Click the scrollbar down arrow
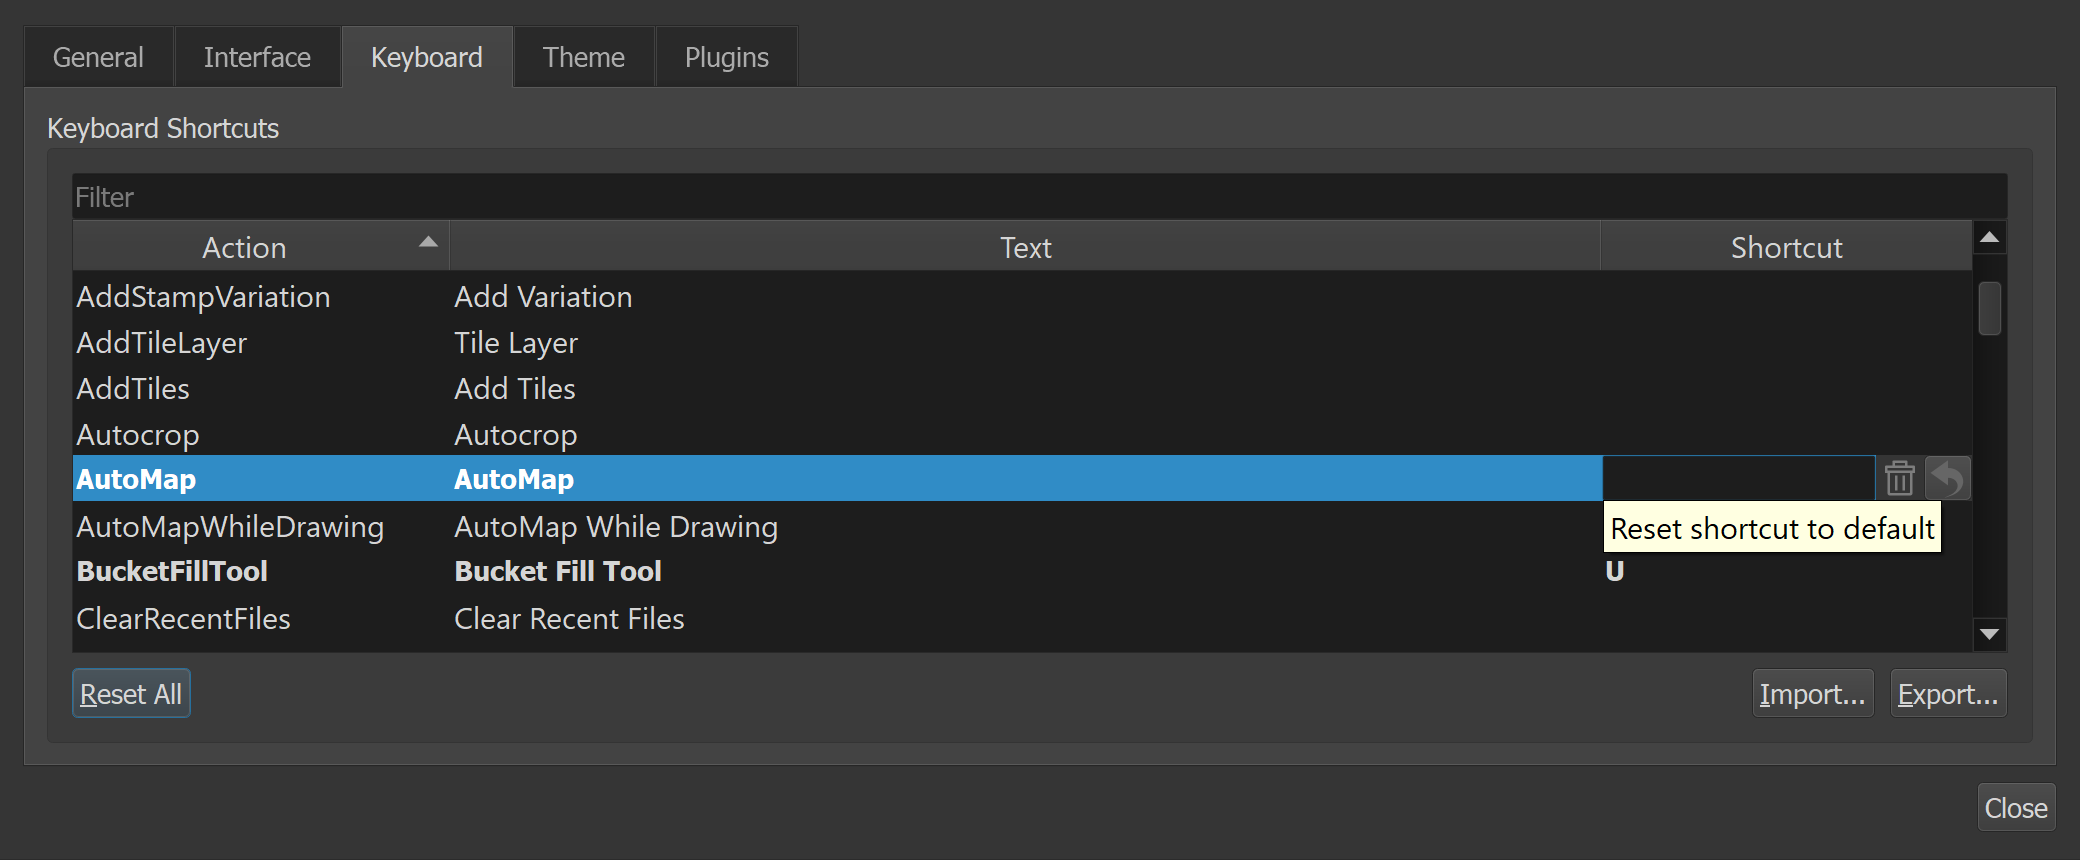Viewport: 2080px width, 860px height. point(1989,634)
